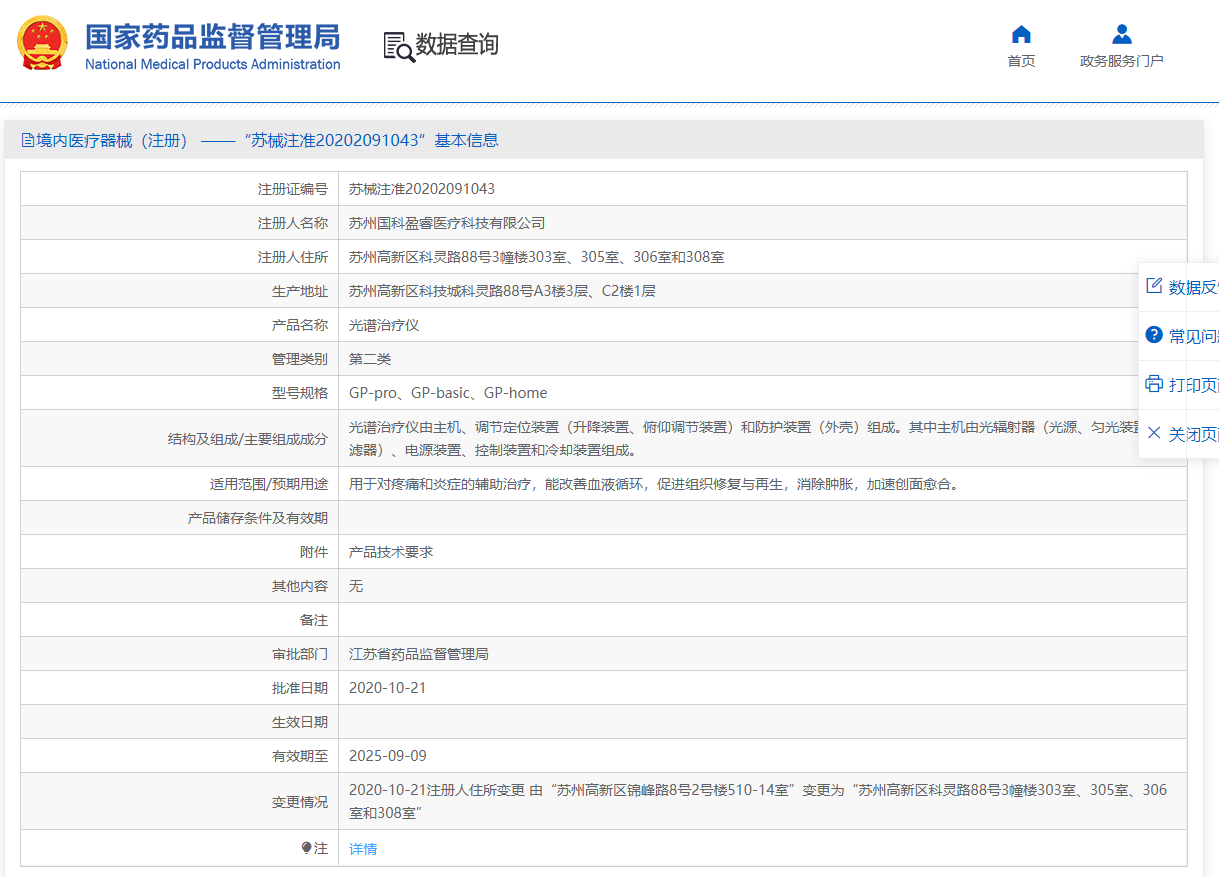Click GP-pro、GP-basic、GP-home model value
The width and height of the screenshot is (1219, 877).
(x=448, y=393)
